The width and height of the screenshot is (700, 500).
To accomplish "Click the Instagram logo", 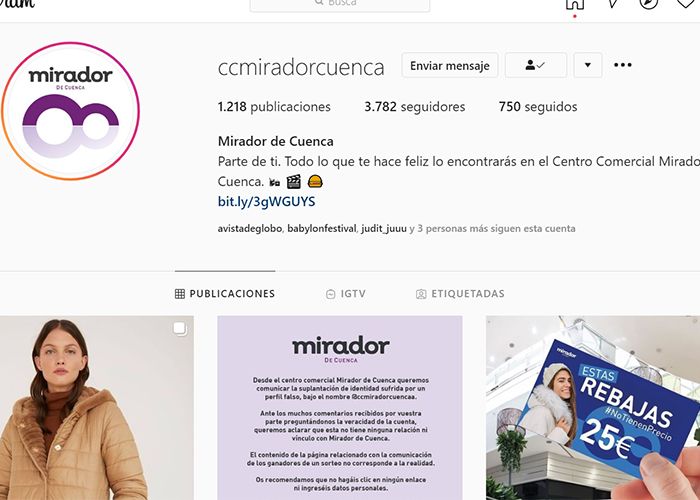I will 17,4.
